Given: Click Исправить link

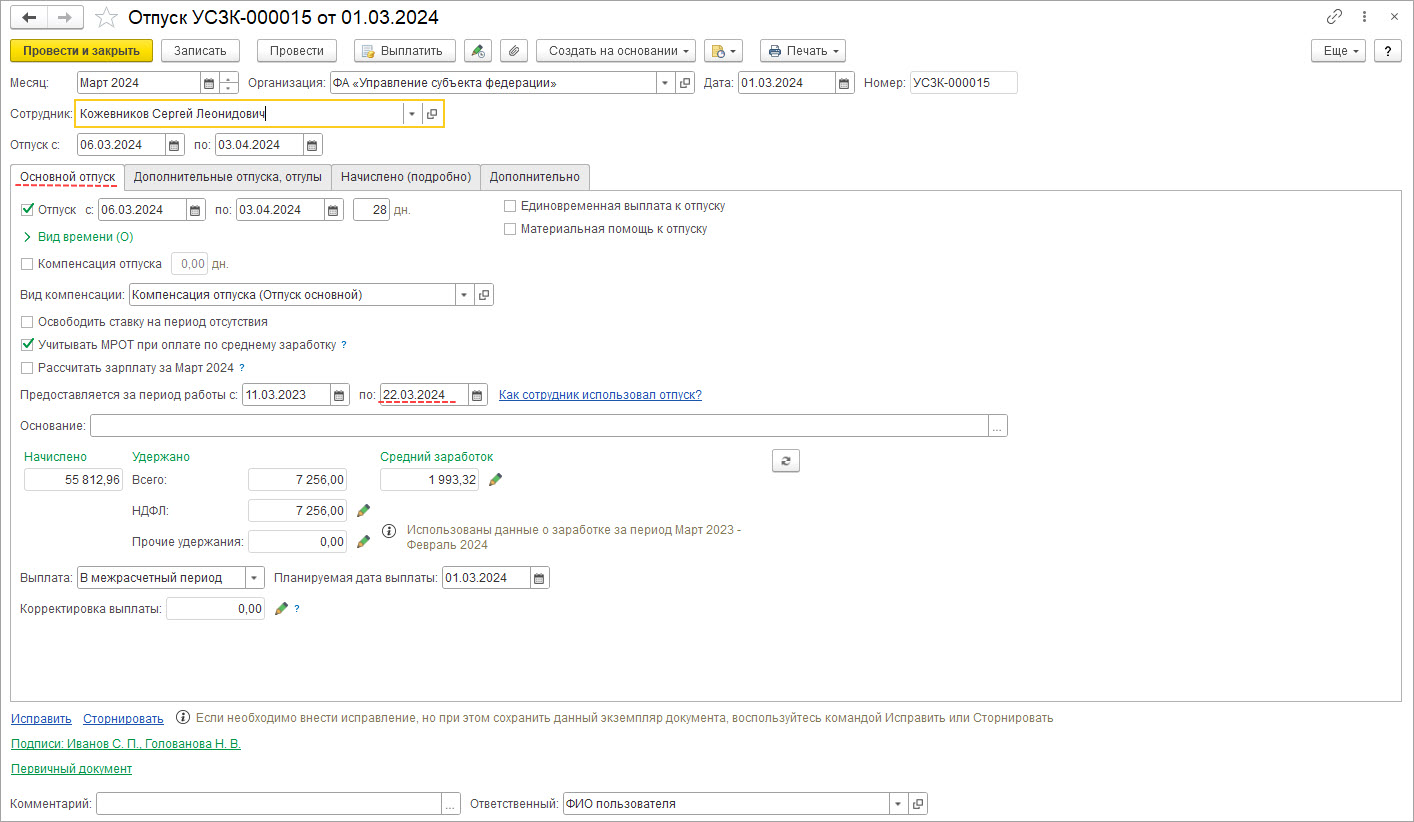Looking at the screenshot, I should [41, 718].
